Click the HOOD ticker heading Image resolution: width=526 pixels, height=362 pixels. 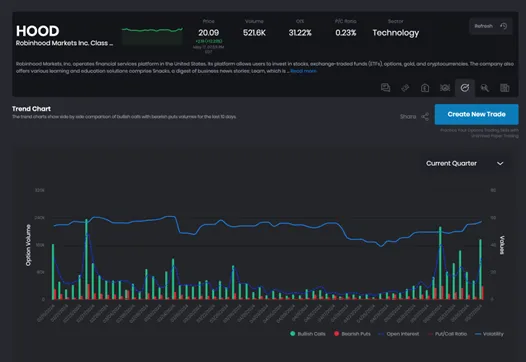coord(38,31)
